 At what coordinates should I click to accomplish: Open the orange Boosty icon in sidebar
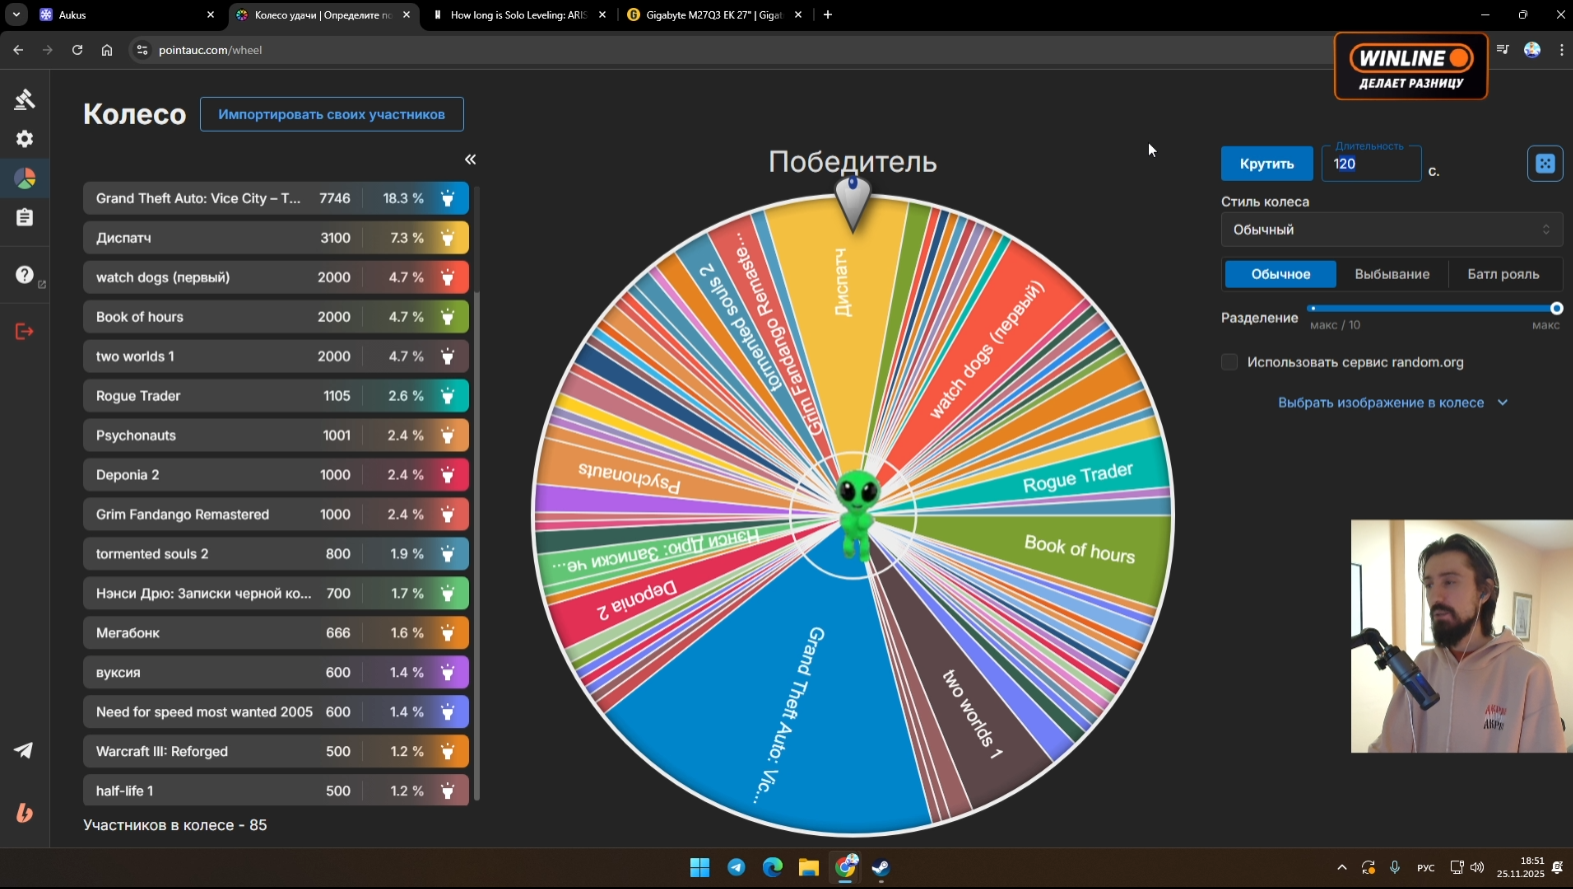pyautogui.click(x=24, y=813)
